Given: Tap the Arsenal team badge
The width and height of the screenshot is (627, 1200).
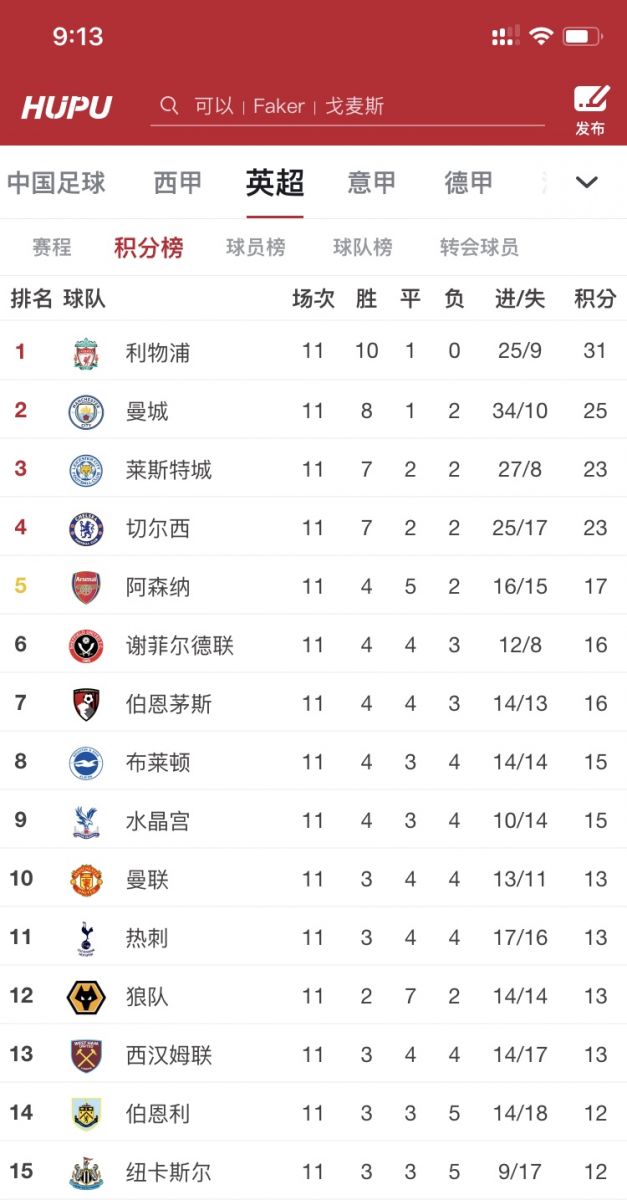Looking at the screenshot, I should point(86,587).
